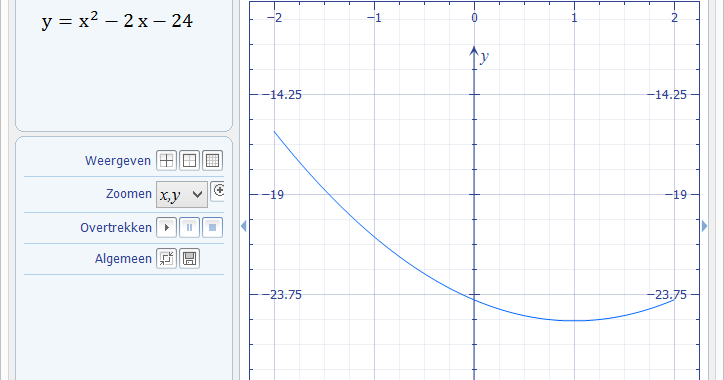This screenshot has width=724, height=380.
Task: Select the boxed-axes display icon
Action: coord(189,161)
